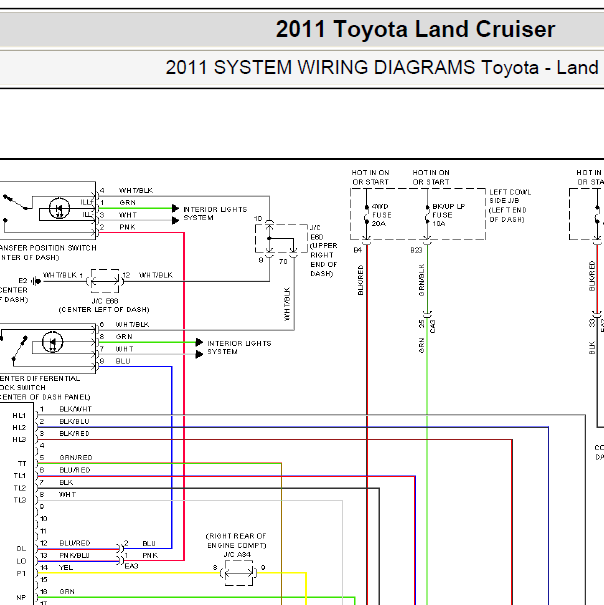
Task: Select the "BLU/RED" label at DL pin 12
Action: click(x=74, y=543)
